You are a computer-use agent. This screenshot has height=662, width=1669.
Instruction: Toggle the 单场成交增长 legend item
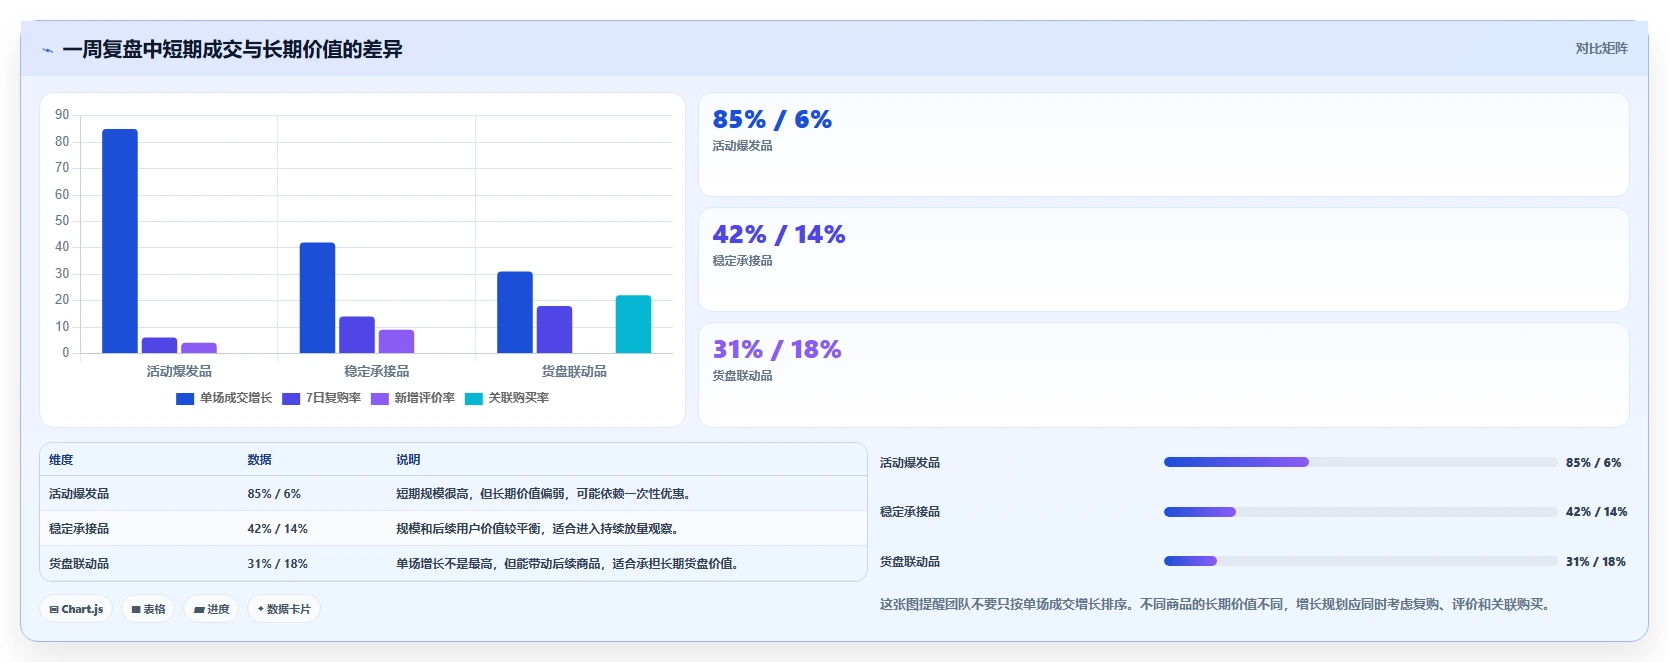click(x=224, y=398)
